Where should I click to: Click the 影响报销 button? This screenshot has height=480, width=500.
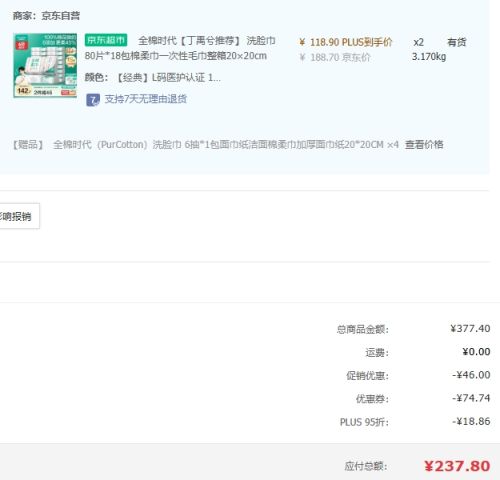point(19,216)
